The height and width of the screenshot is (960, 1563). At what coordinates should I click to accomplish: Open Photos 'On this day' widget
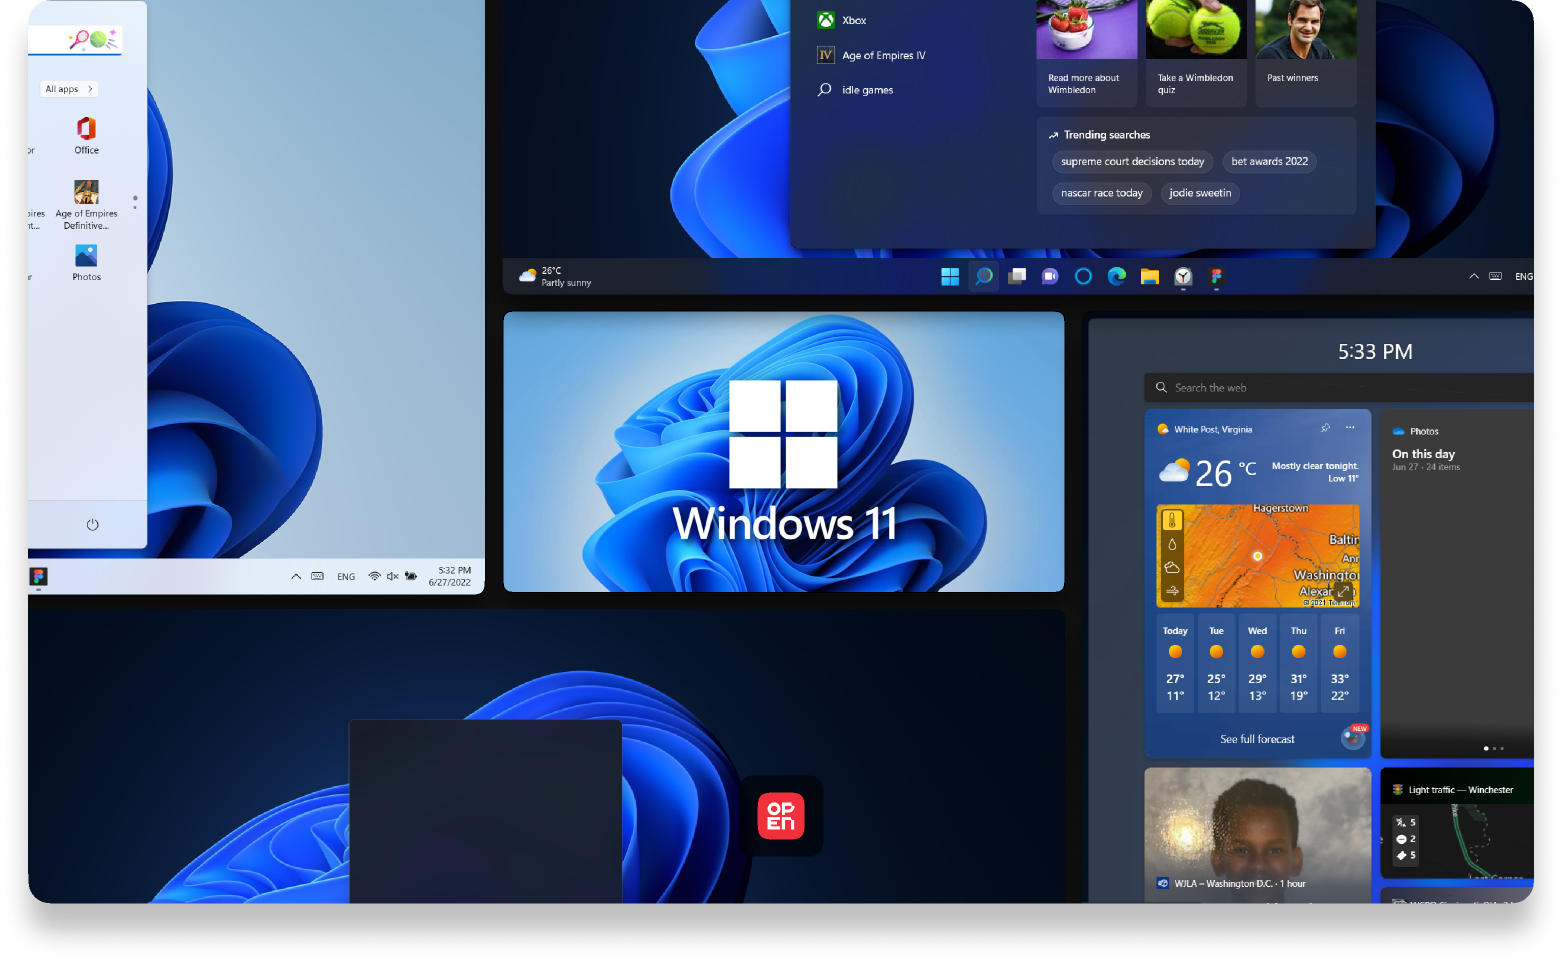click(1458, 583)
